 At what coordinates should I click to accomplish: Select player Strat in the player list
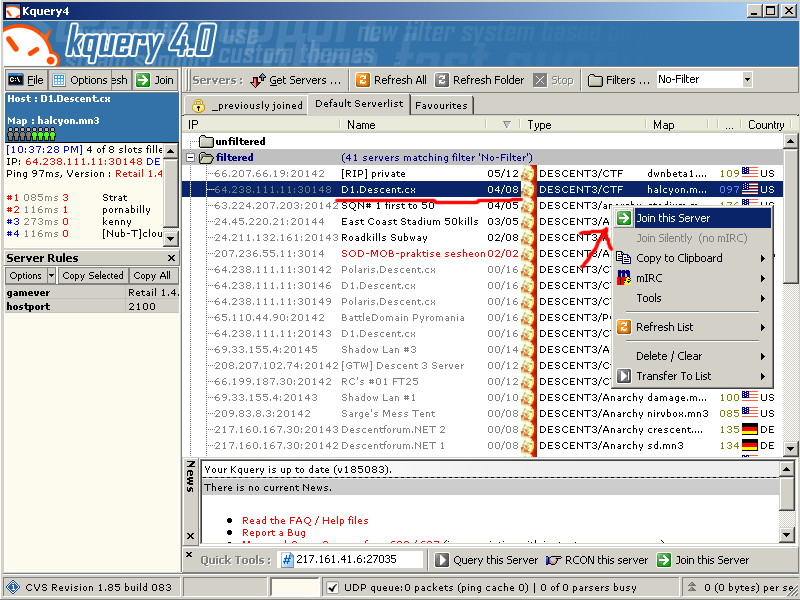point(115,198)
